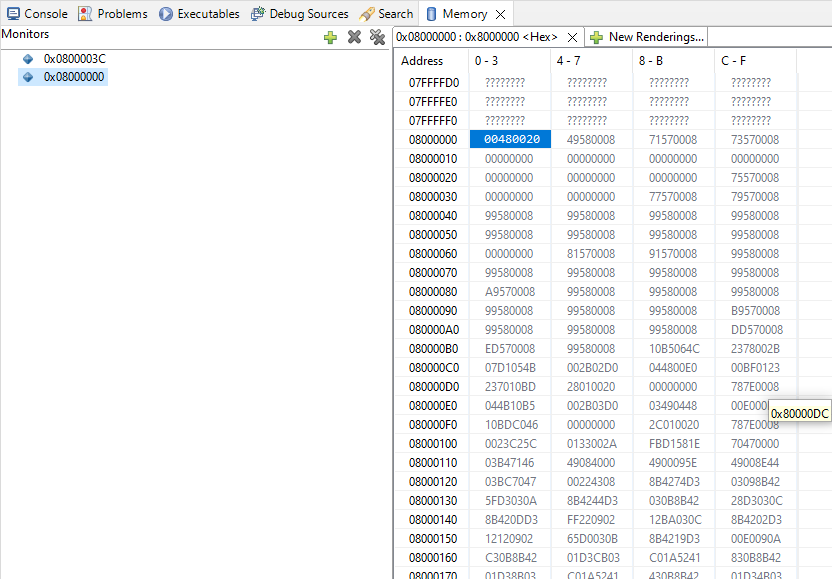Select cell 00BF0123 in row 080000C0
832x579 pixels.
point(756,368)
